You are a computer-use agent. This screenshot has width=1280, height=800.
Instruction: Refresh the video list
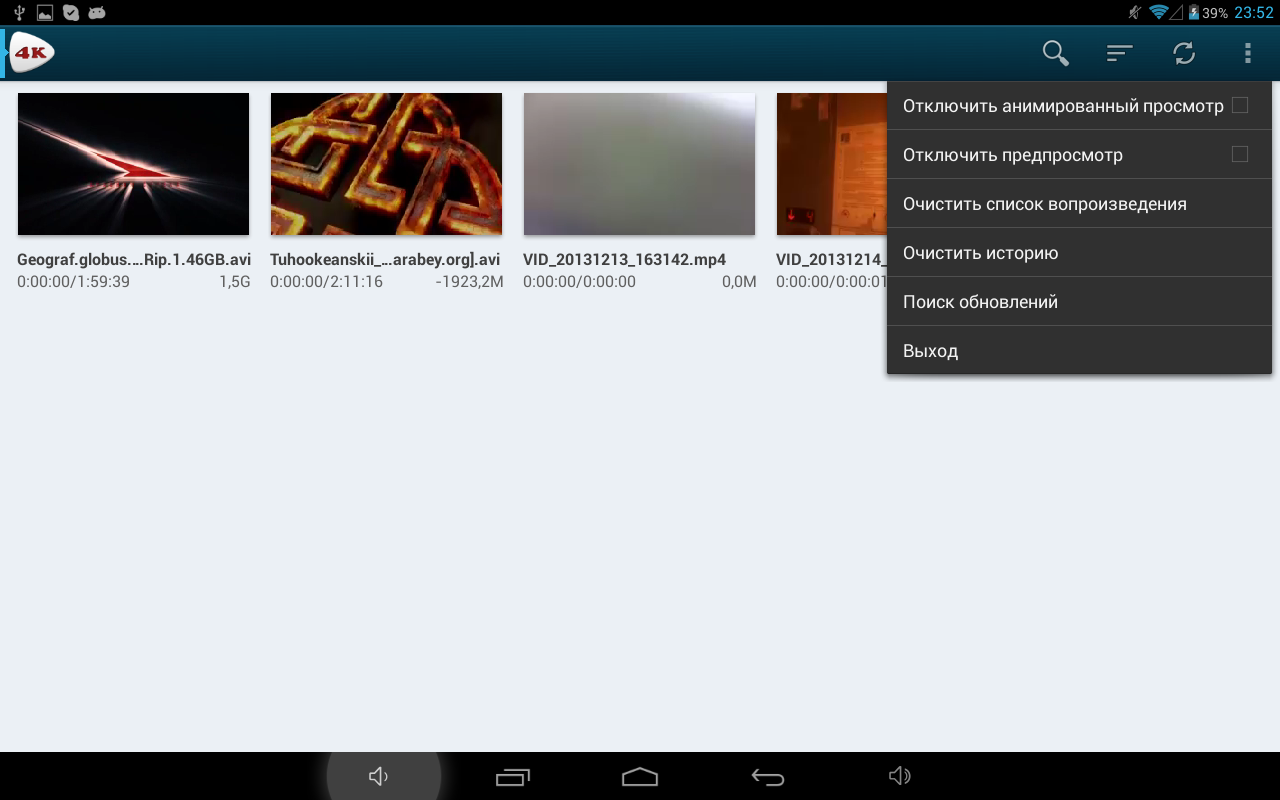point(1184,53)
